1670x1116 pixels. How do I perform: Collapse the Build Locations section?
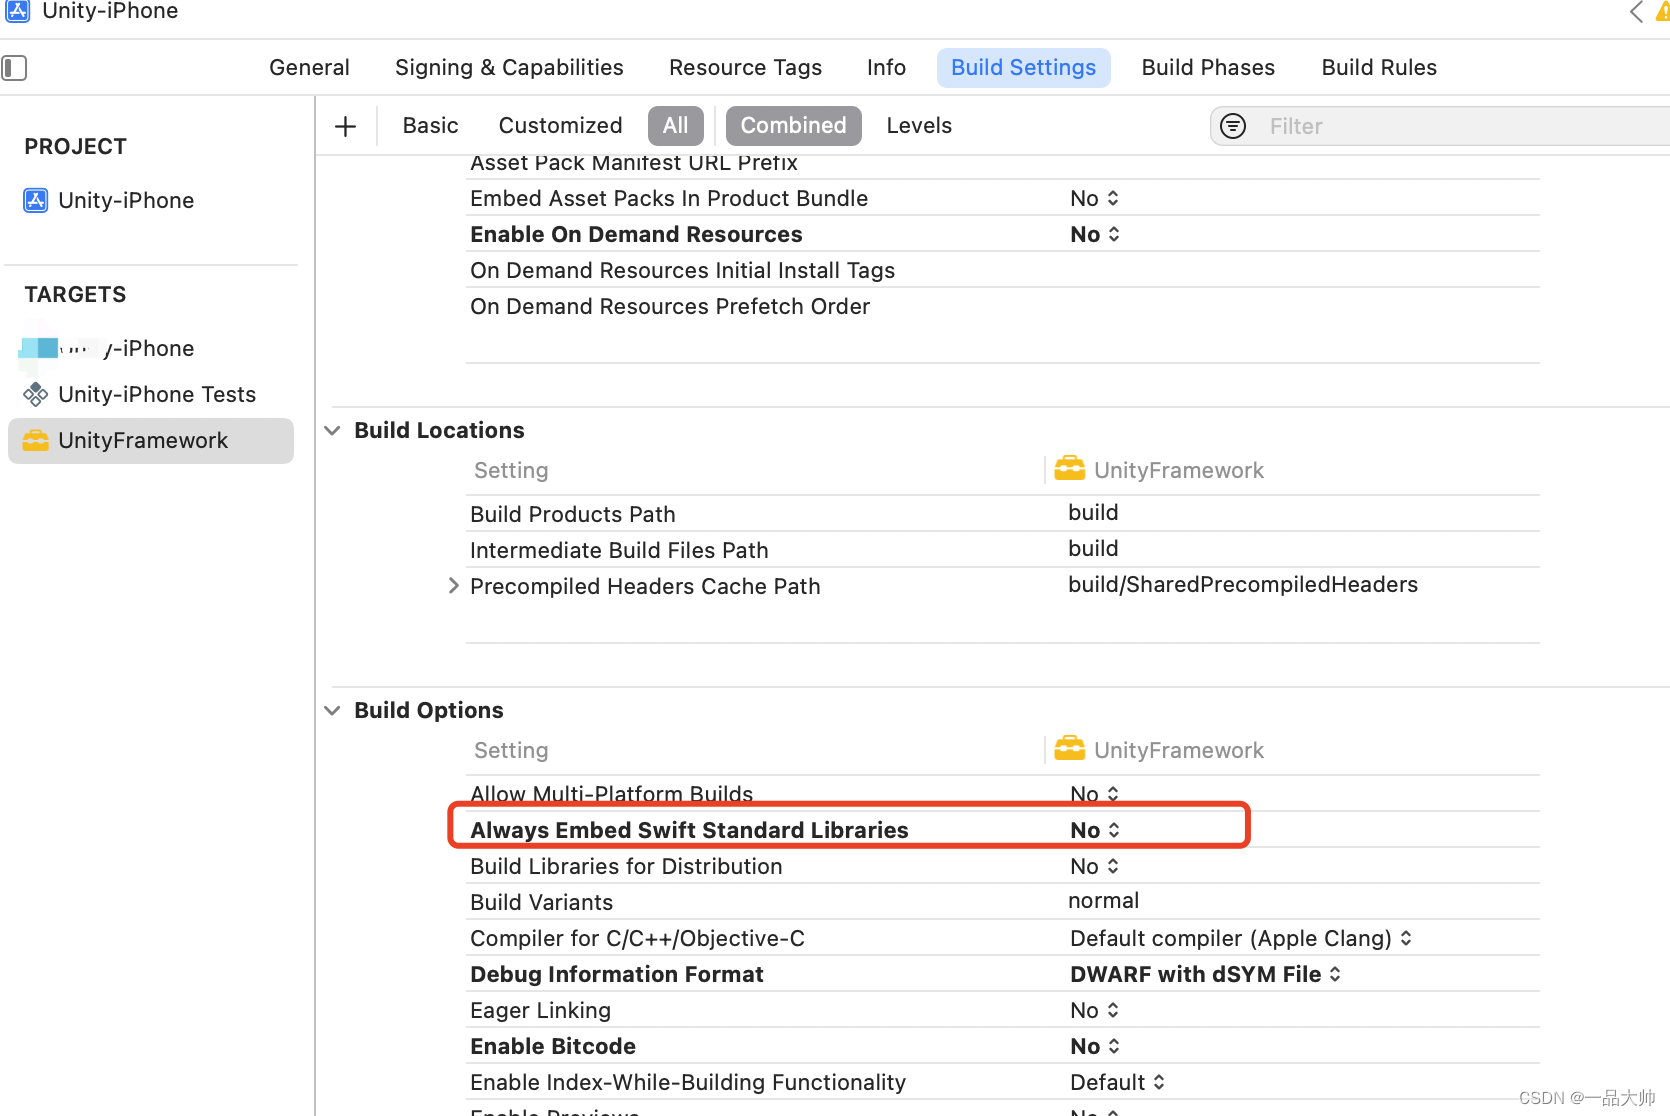[x=333, y=430]
